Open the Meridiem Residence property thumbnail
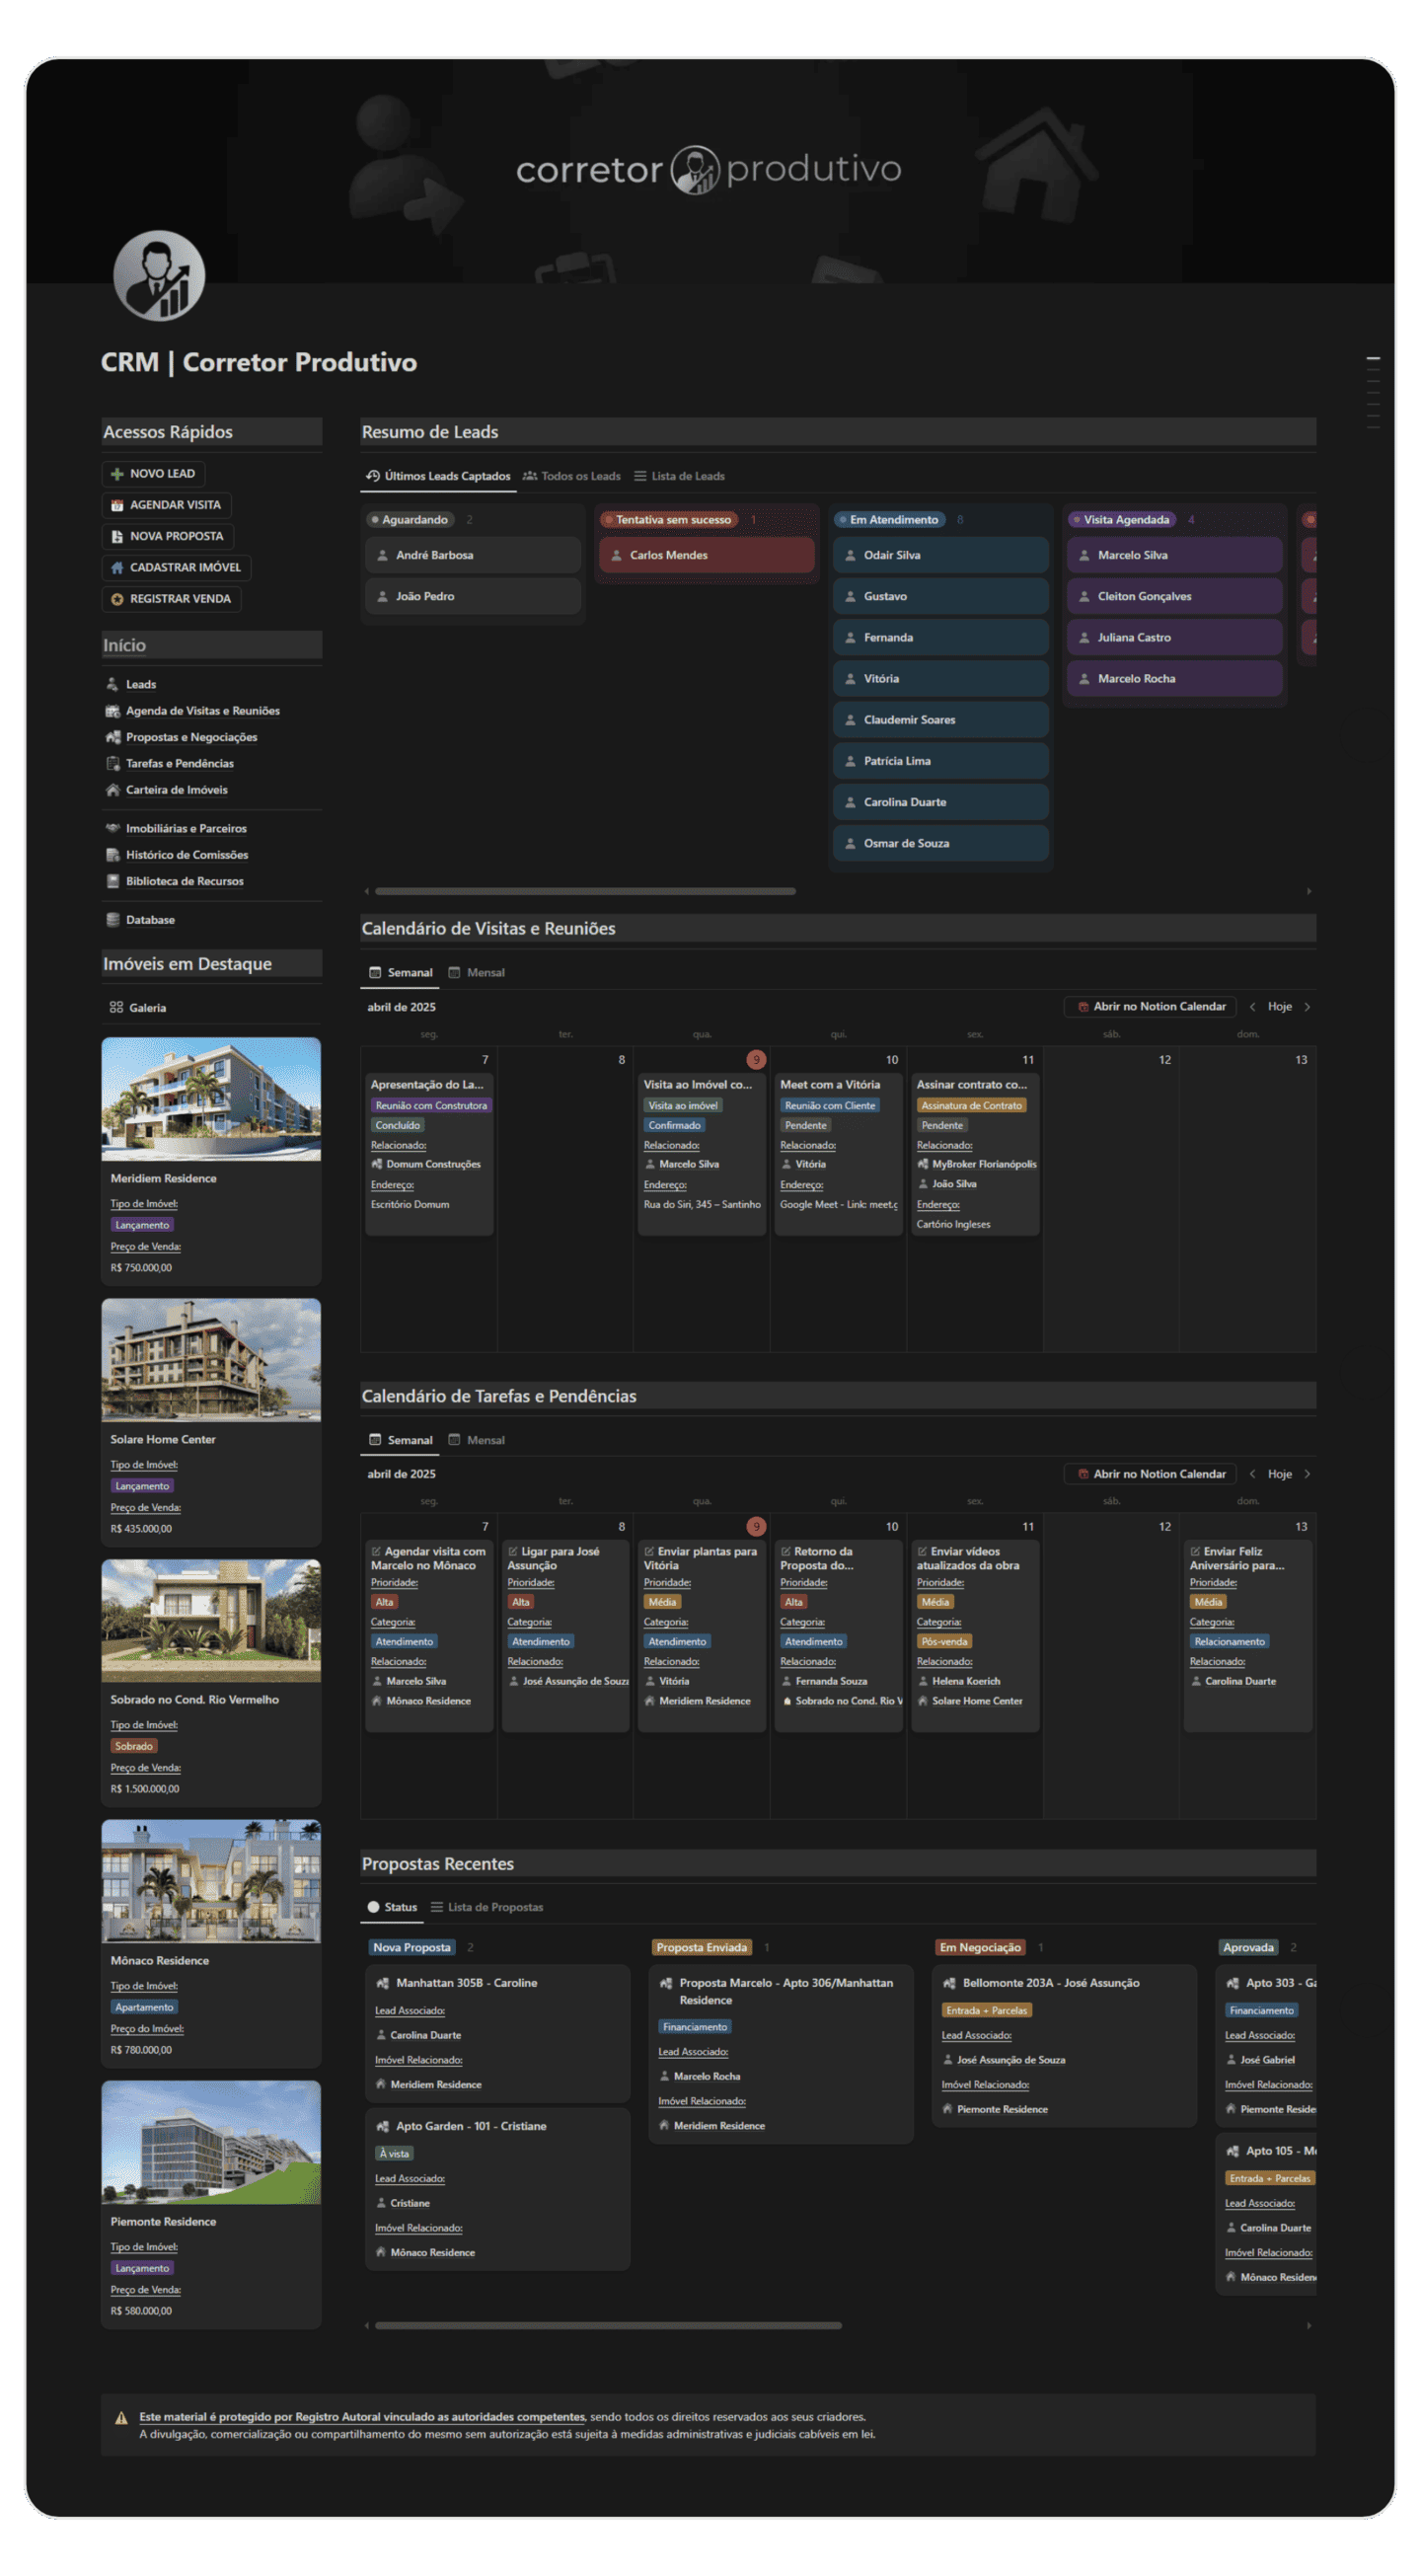Viewport: 1421px width, 2576px height. (x=211, y=1099)
